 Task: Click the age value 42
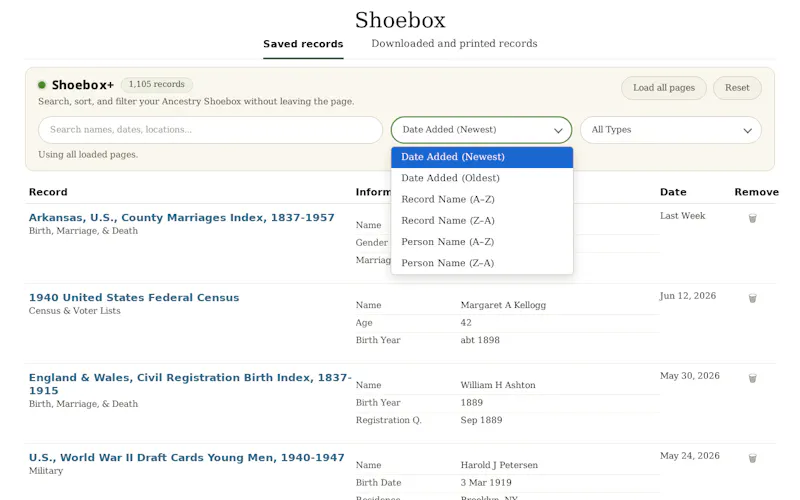[x=466, y=323]
